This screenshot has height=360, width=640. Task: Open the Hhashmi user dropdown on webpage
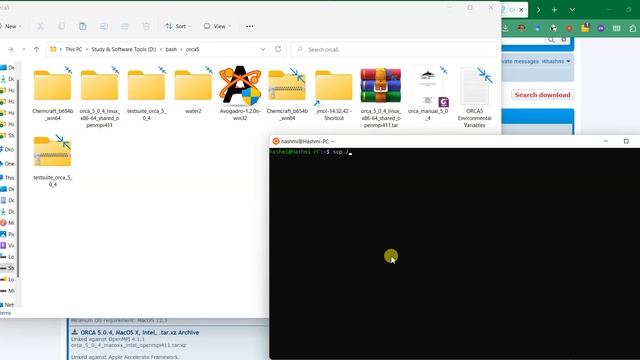pos(556,61)
